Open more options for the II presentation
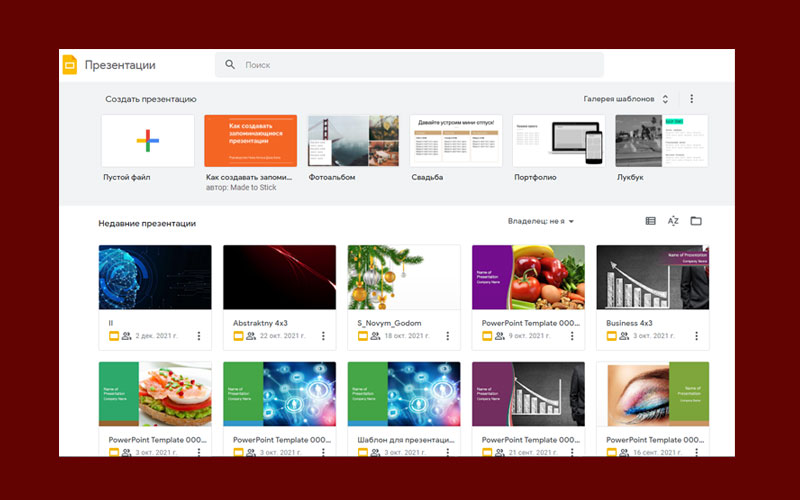The width and height of the screenshot is (800, 500). click(x=199, y=336)
